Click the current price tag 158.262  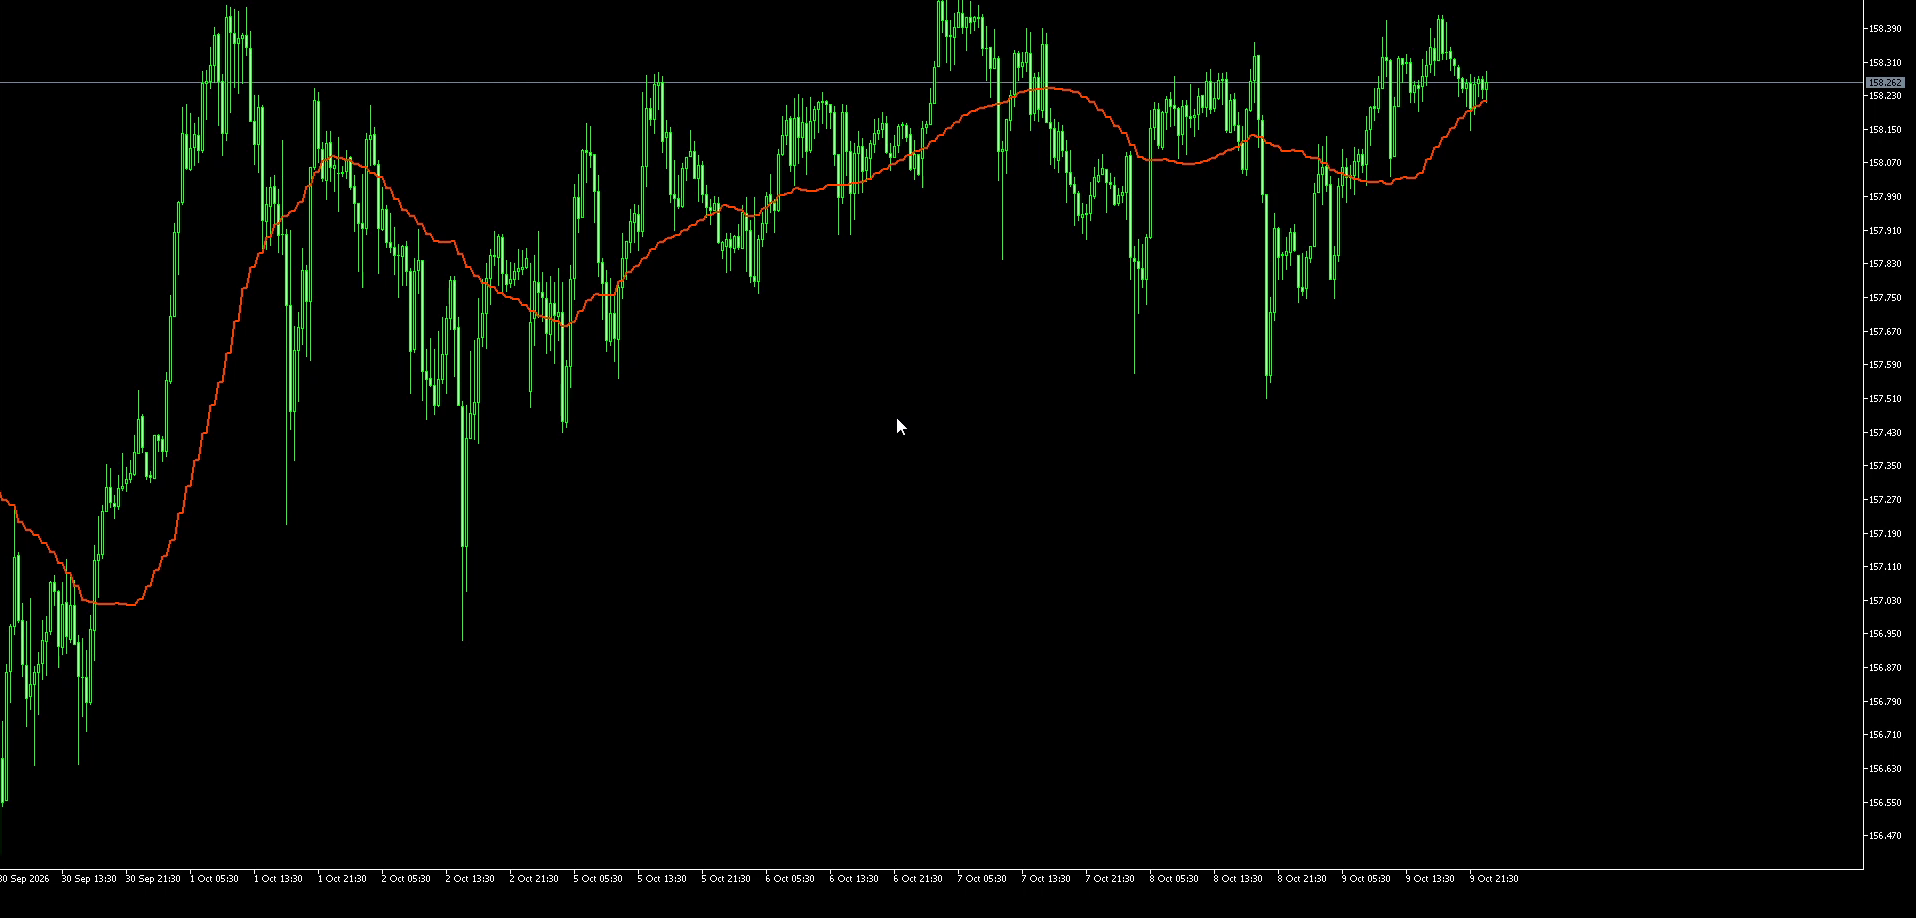coord(1885,83)
